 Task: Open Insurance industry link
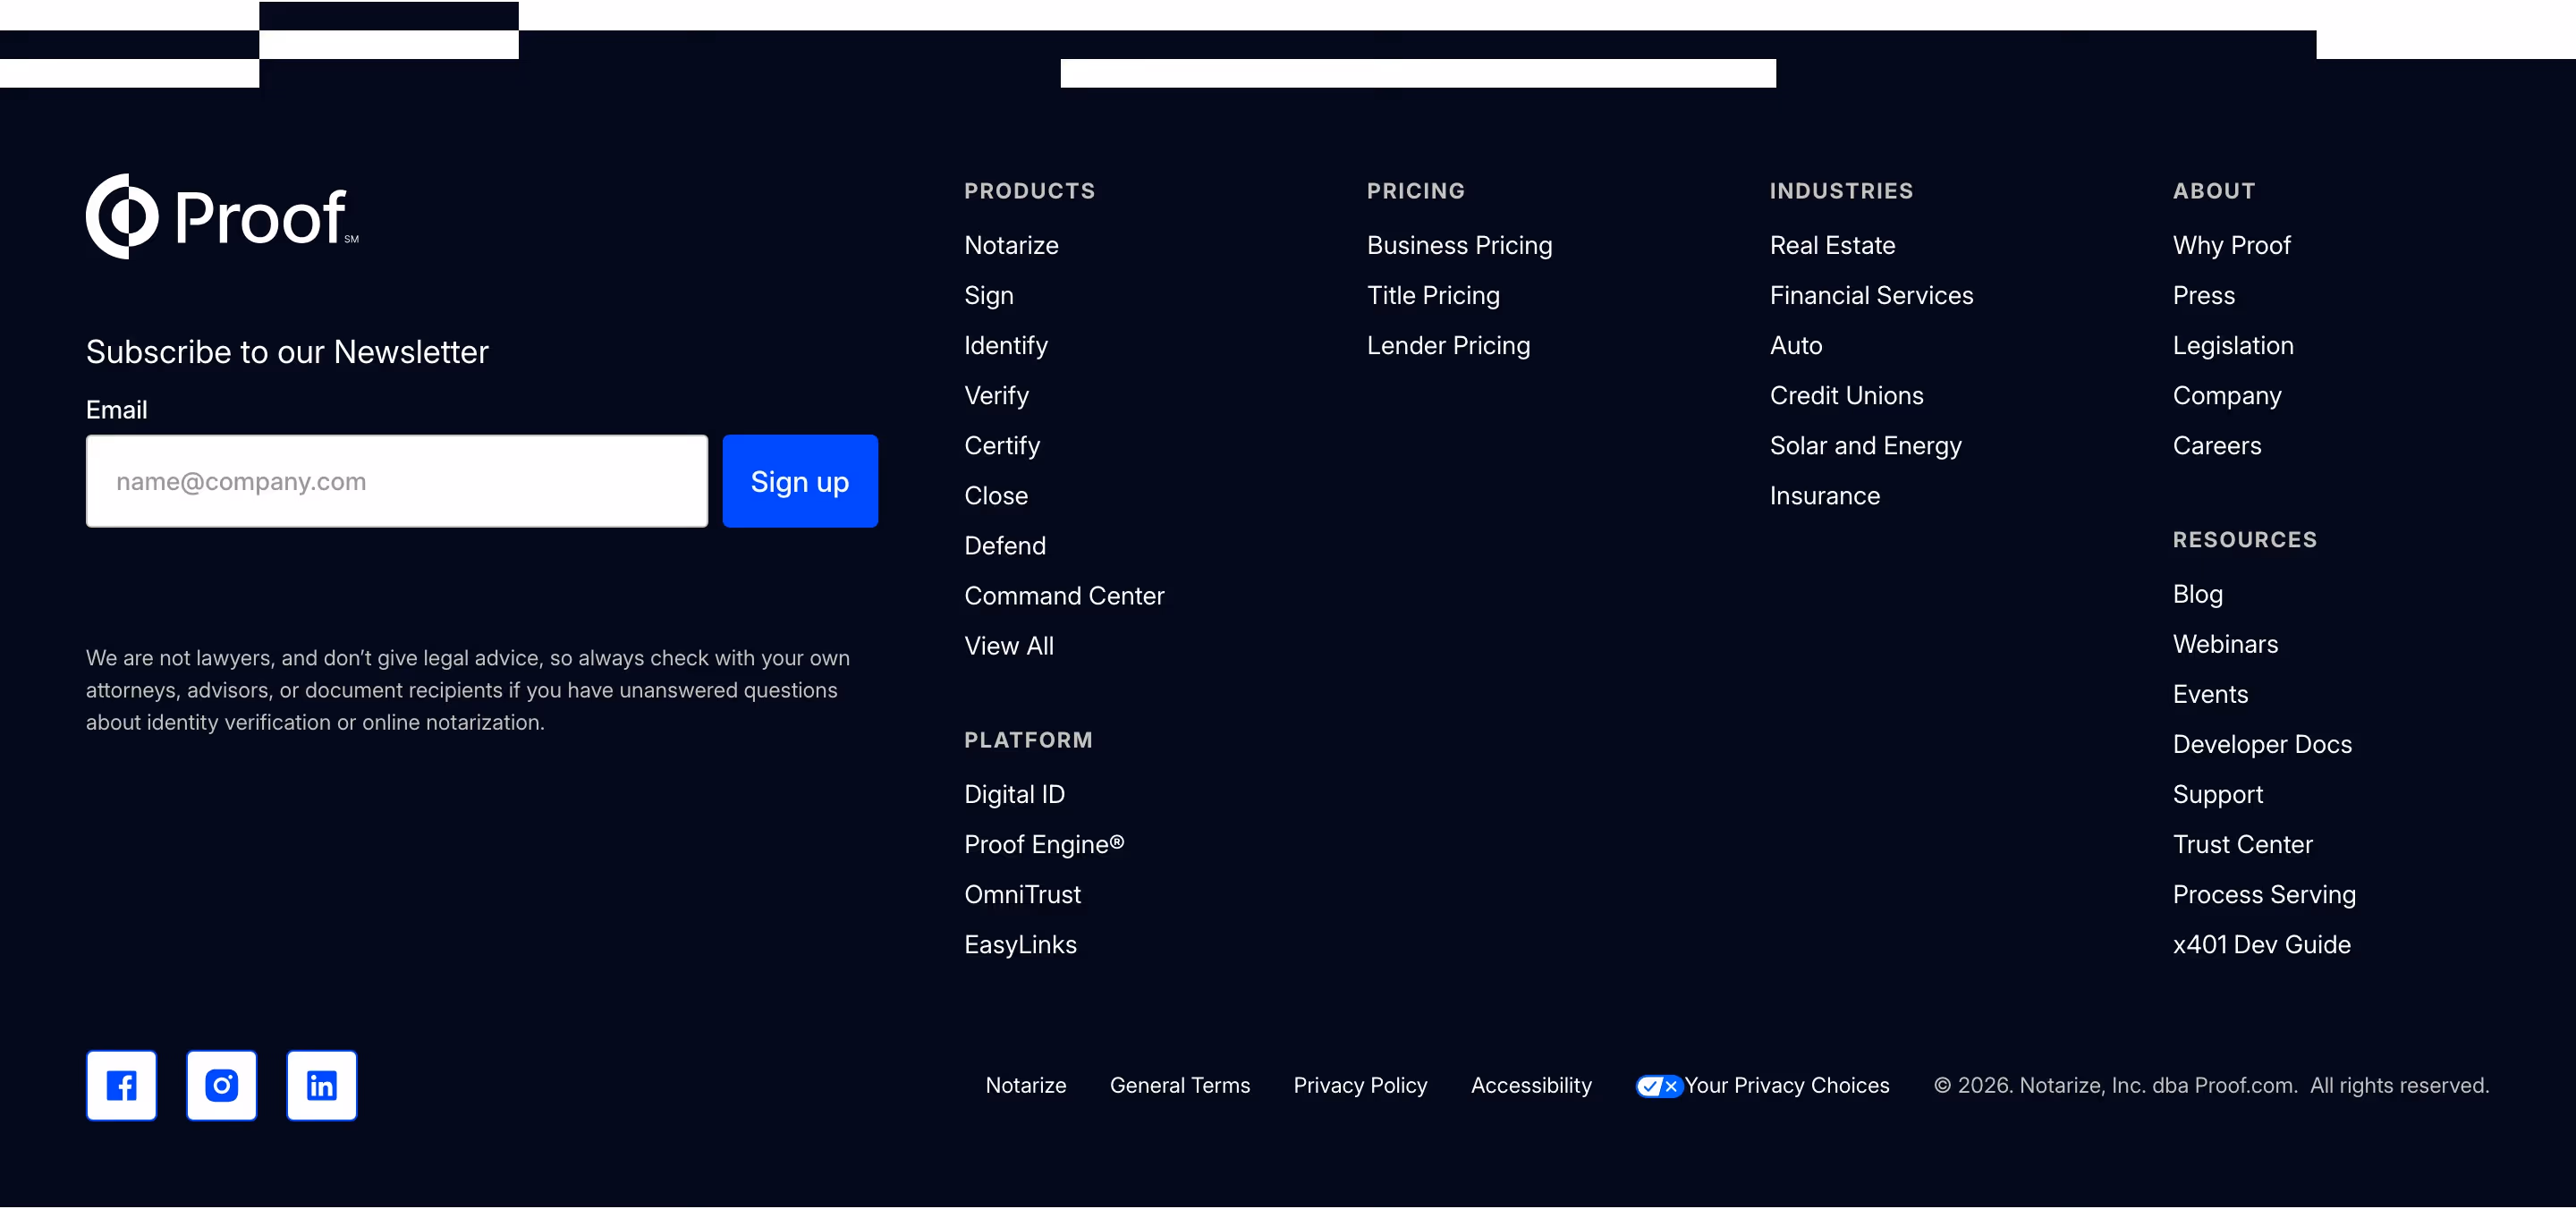(x=1824, y=495)
